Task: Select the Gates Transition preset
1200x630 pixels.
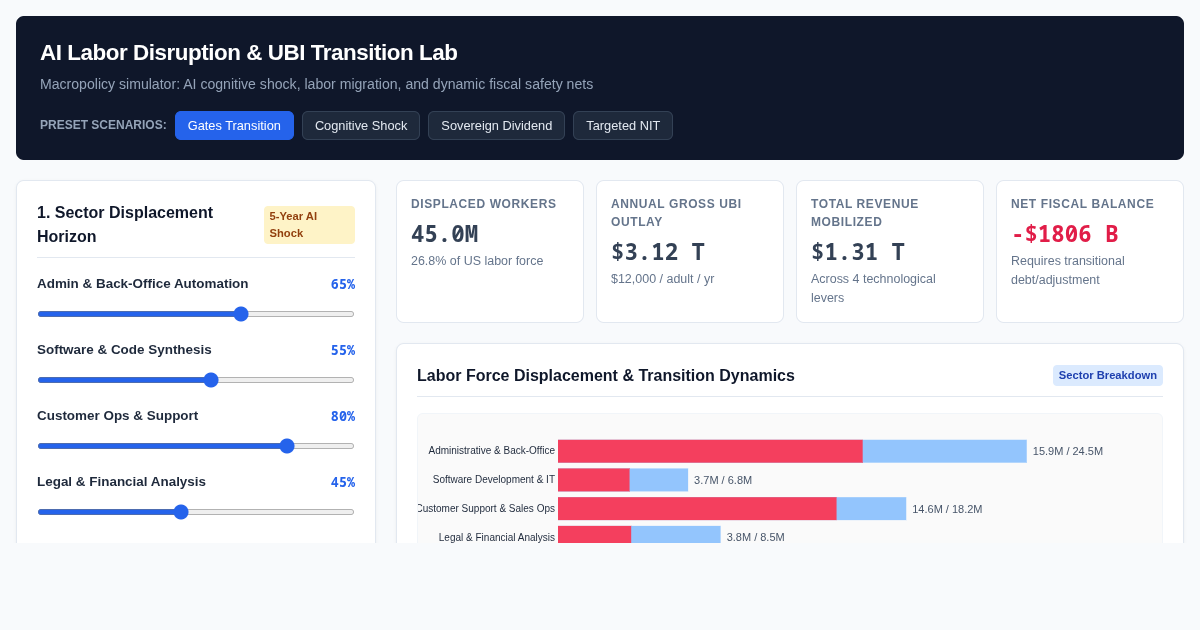Action: point(234,125)
